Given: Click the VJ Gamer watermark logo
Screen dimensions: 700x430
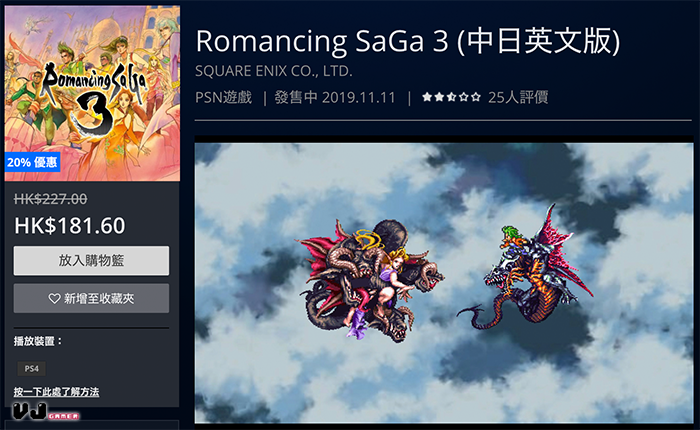Looking at the screenshot, I should (x=46, y=411).
